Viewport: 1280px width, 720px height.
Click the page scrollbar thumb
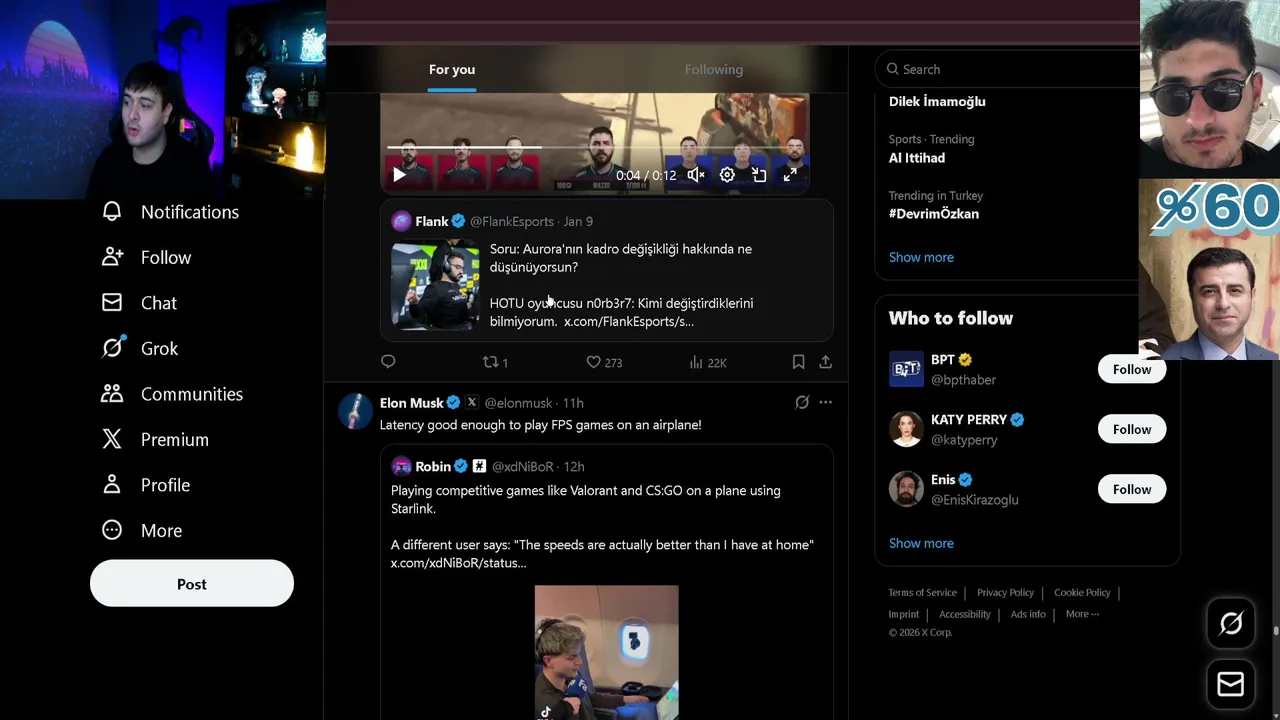(x=1275, y=631)
